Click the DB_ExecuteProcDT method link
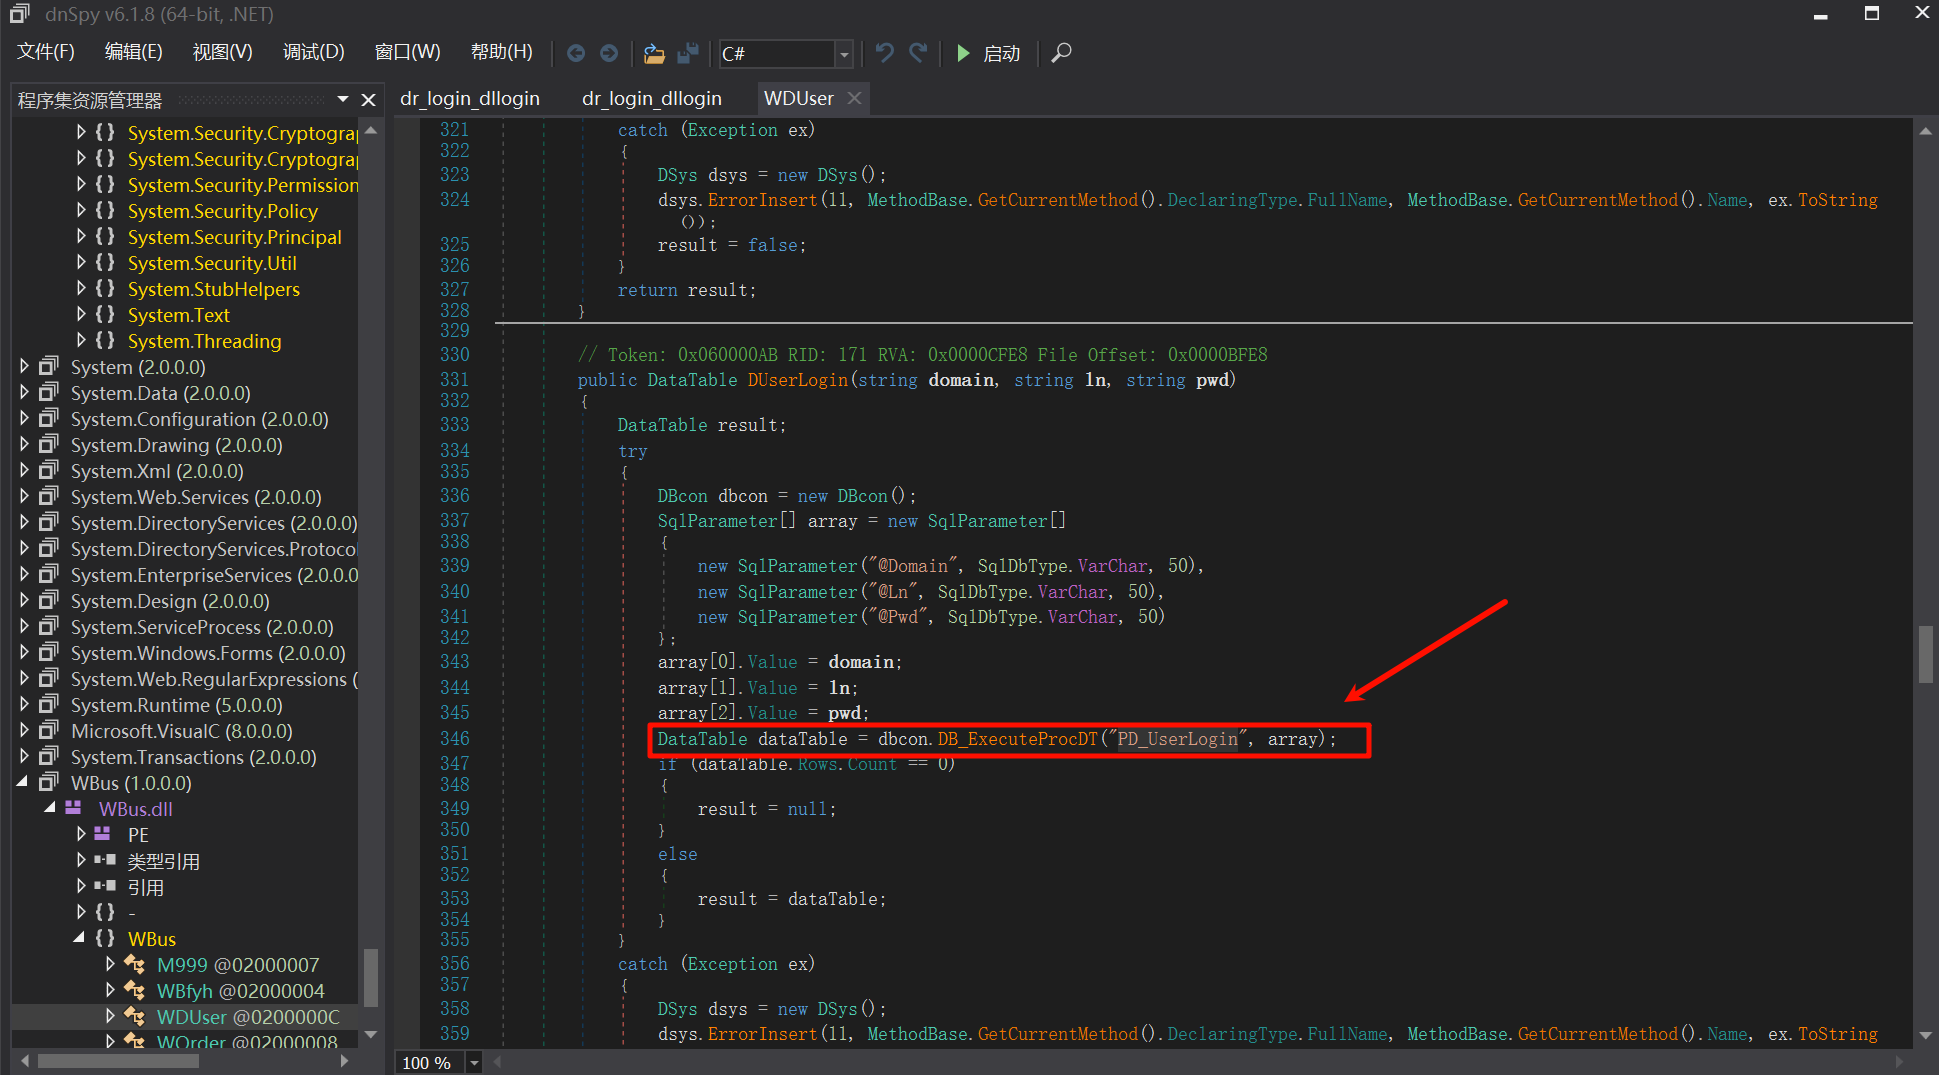Image resolution: width=1939 pixels, height=1075 pixels. (x=1017, y=739)
